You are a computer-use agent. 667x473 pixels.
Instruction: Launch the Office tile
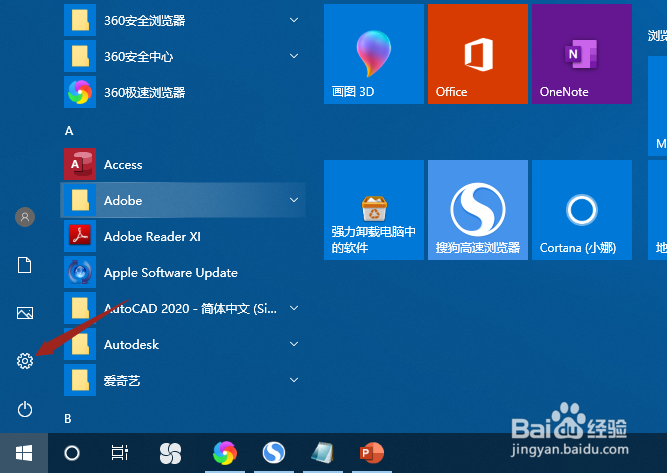(x=478, y=54)
